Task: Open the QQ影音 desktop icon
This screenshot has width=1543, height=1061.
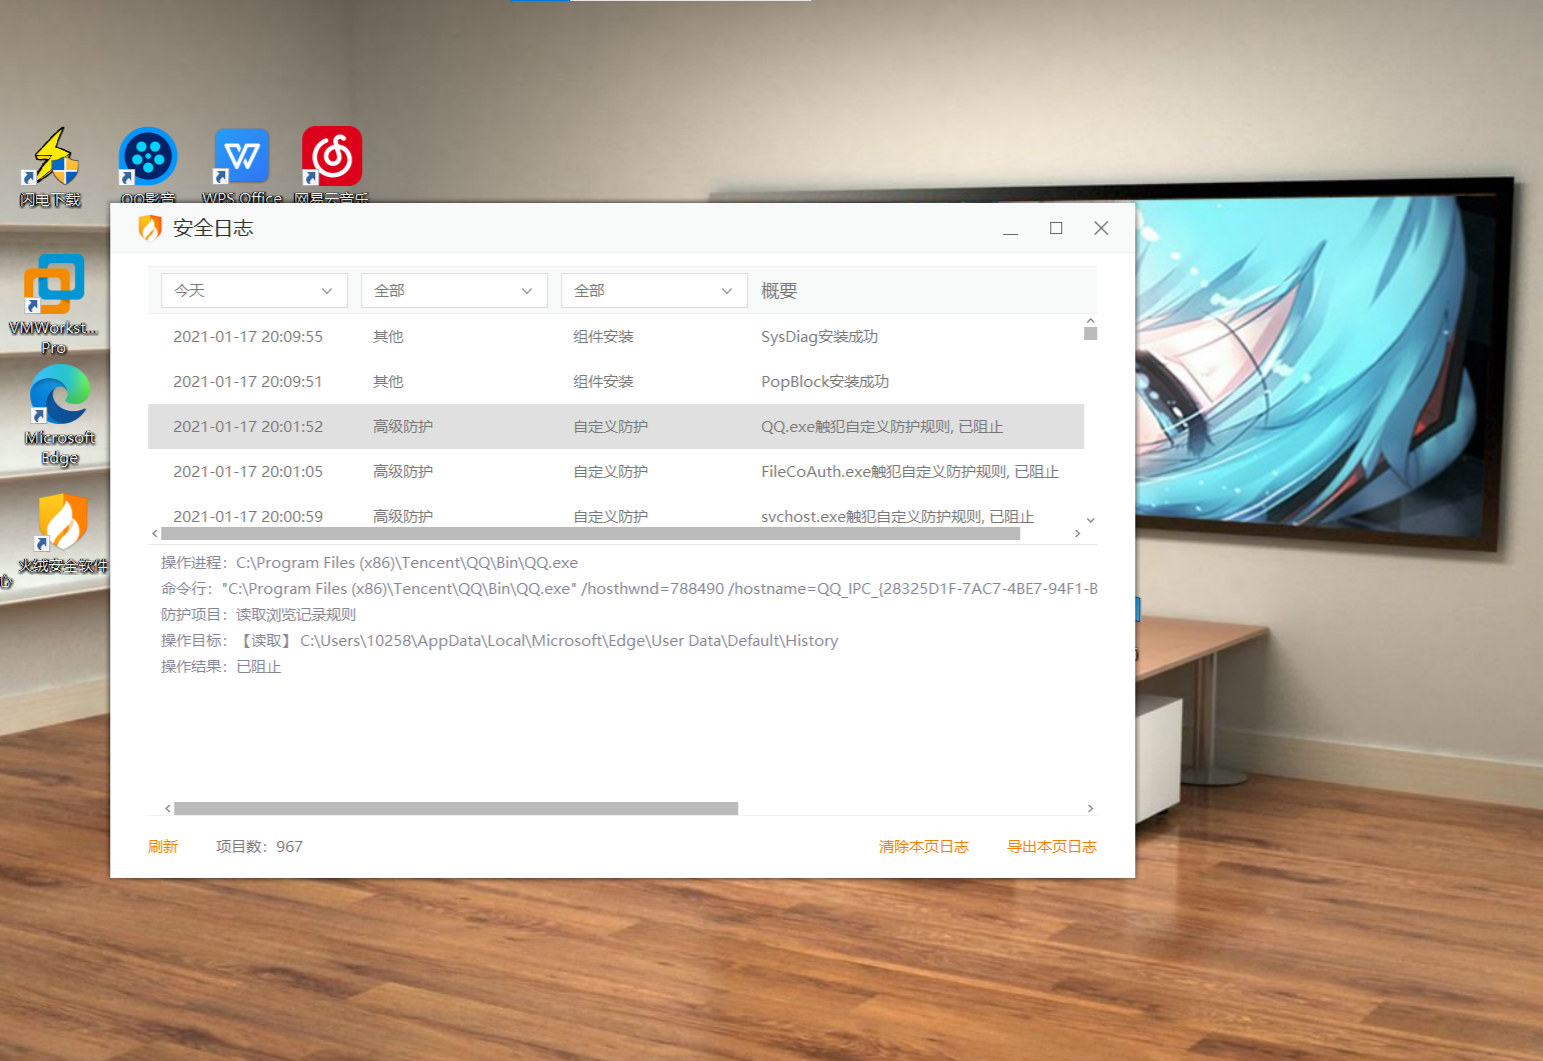Action: 148,166
